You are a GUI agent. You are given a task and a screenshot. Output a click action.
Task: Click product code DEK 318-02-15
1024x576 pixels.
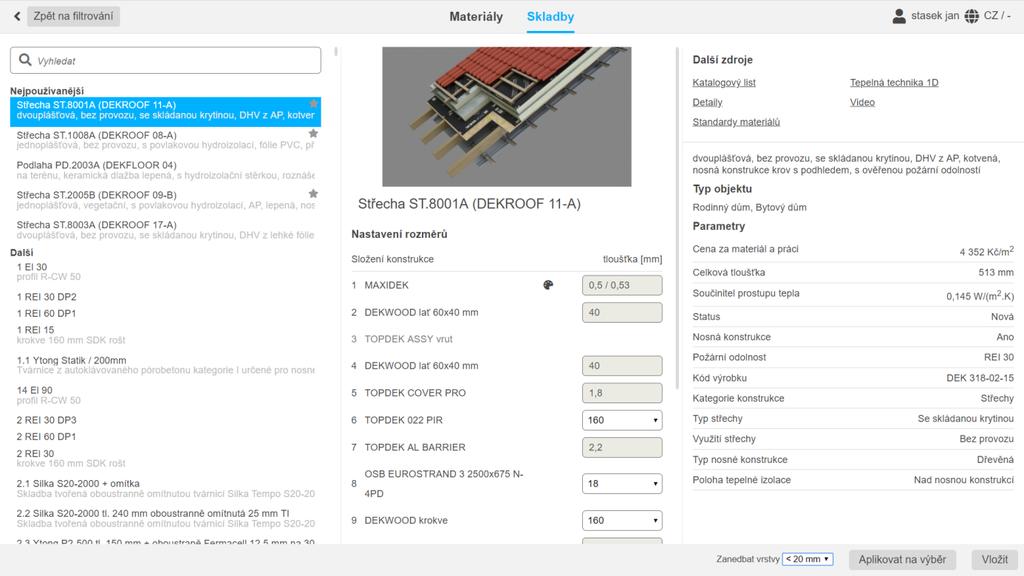pos(980,378)
